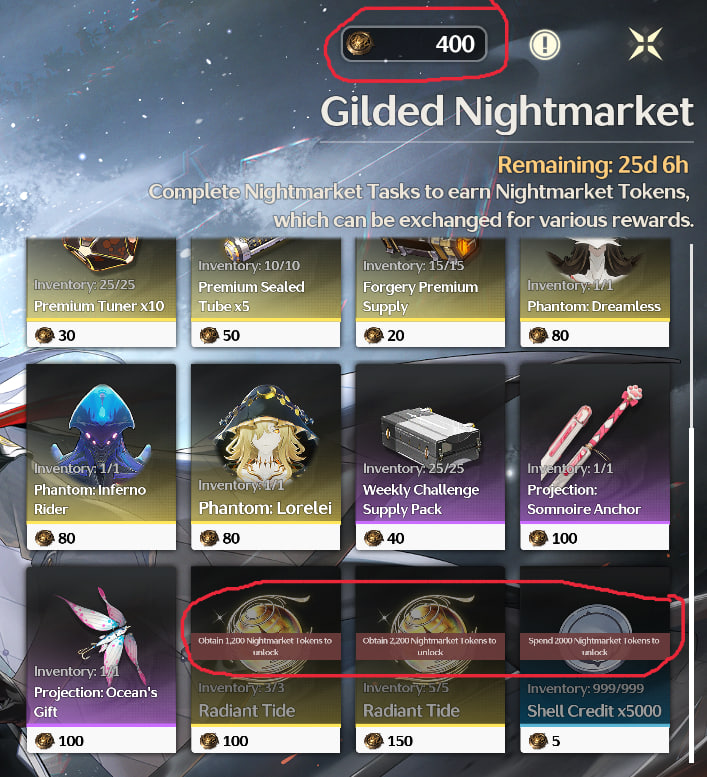Viewport: 707px width, 777px height.
Task: Click the 'Obtain 1,200 Nightmarket Tokens' lock banner
Action: (x=266, y=646)
